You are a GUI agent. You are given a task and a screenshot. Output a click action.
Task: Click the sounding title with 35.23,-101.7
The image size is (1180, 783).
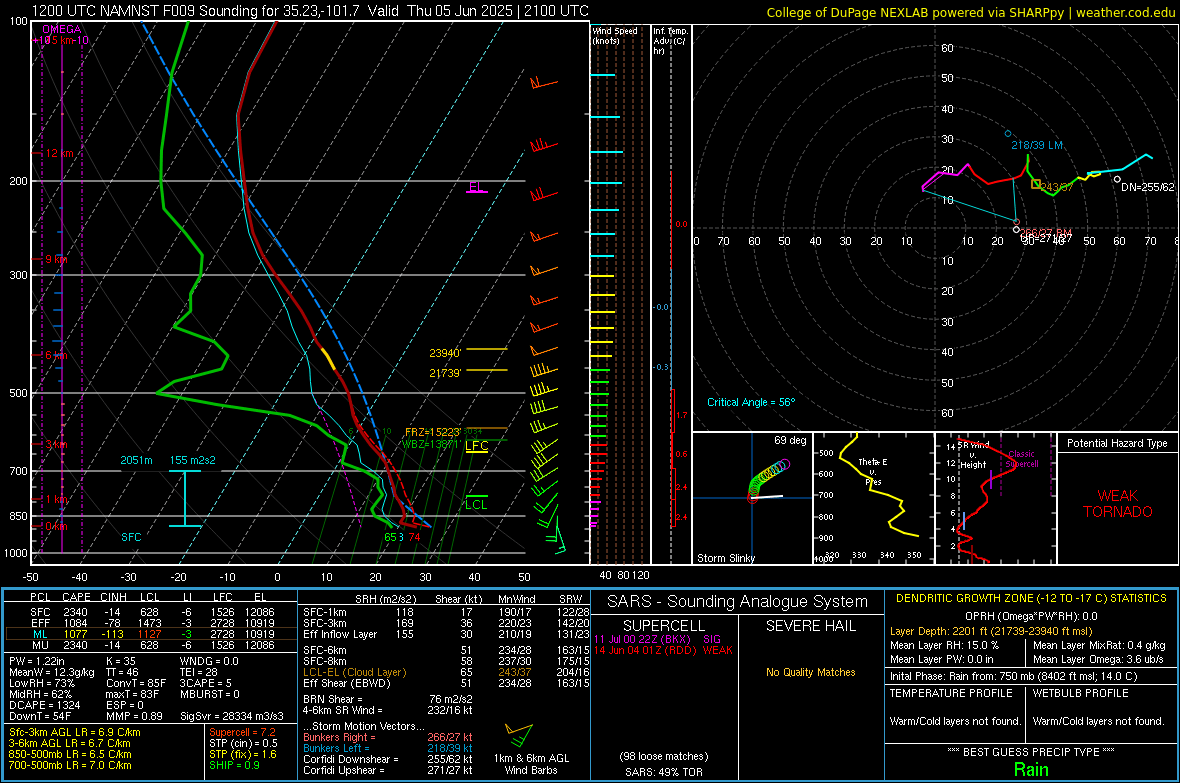[x=310, y=11]
